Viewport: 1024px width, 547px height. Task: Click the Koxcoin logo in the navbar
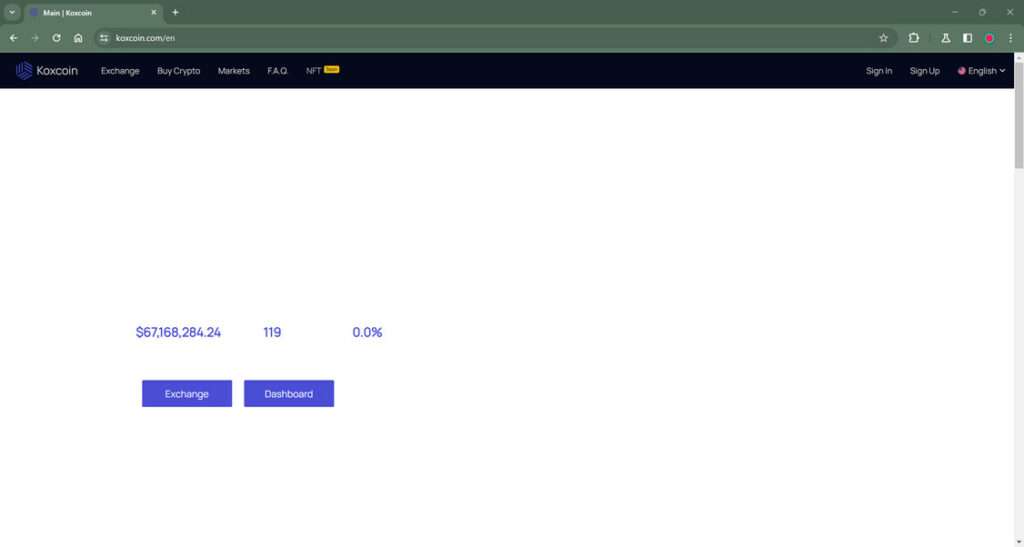click(x=46, y=70)
